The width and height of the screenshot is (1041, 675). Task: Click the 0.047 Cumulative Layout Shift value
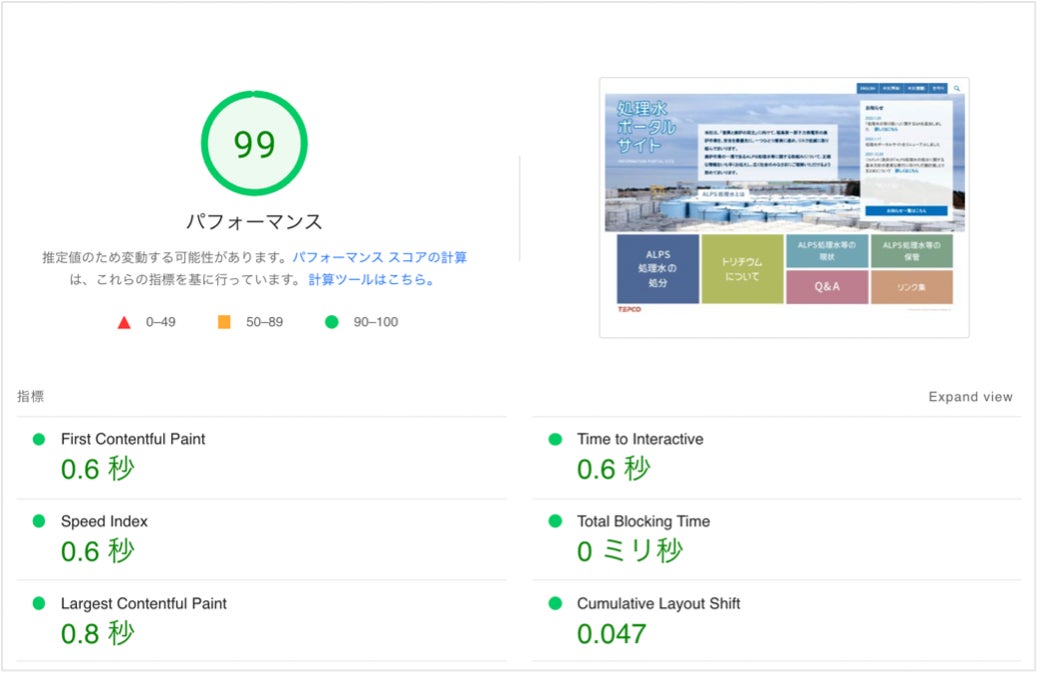(x=611, y=634)
